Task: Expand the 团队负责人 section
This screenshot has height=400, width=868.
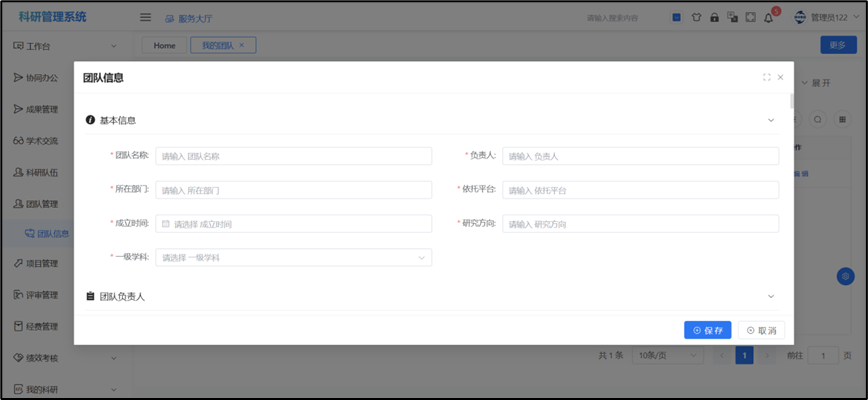Action: pyautogui.click(x=770, y=296)
